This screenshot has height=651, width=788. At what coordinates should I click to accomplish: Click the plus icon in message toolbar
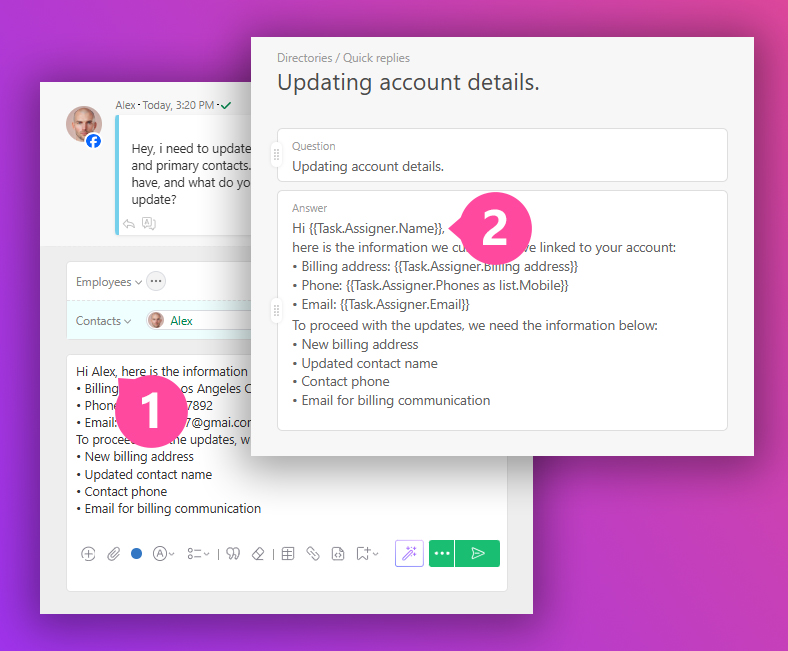tap(88, 553)
